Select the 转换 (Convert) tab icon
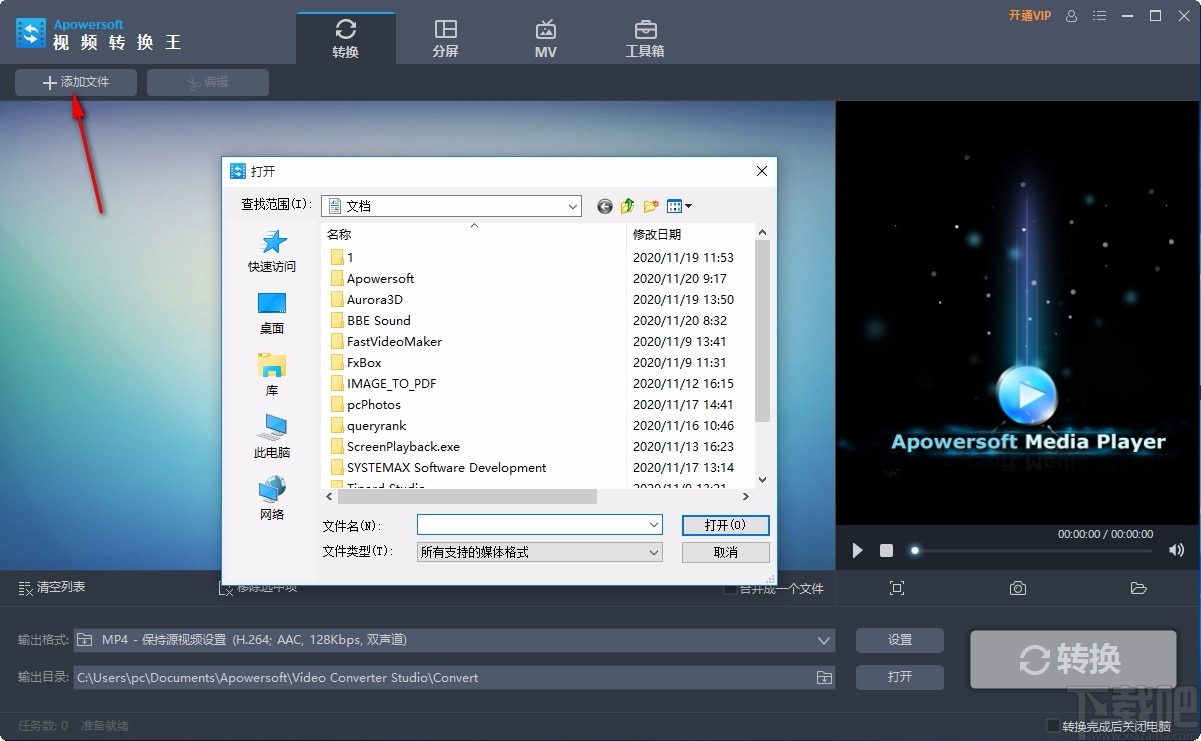This screenshot has height=741, width=1201. click(346, 30)
